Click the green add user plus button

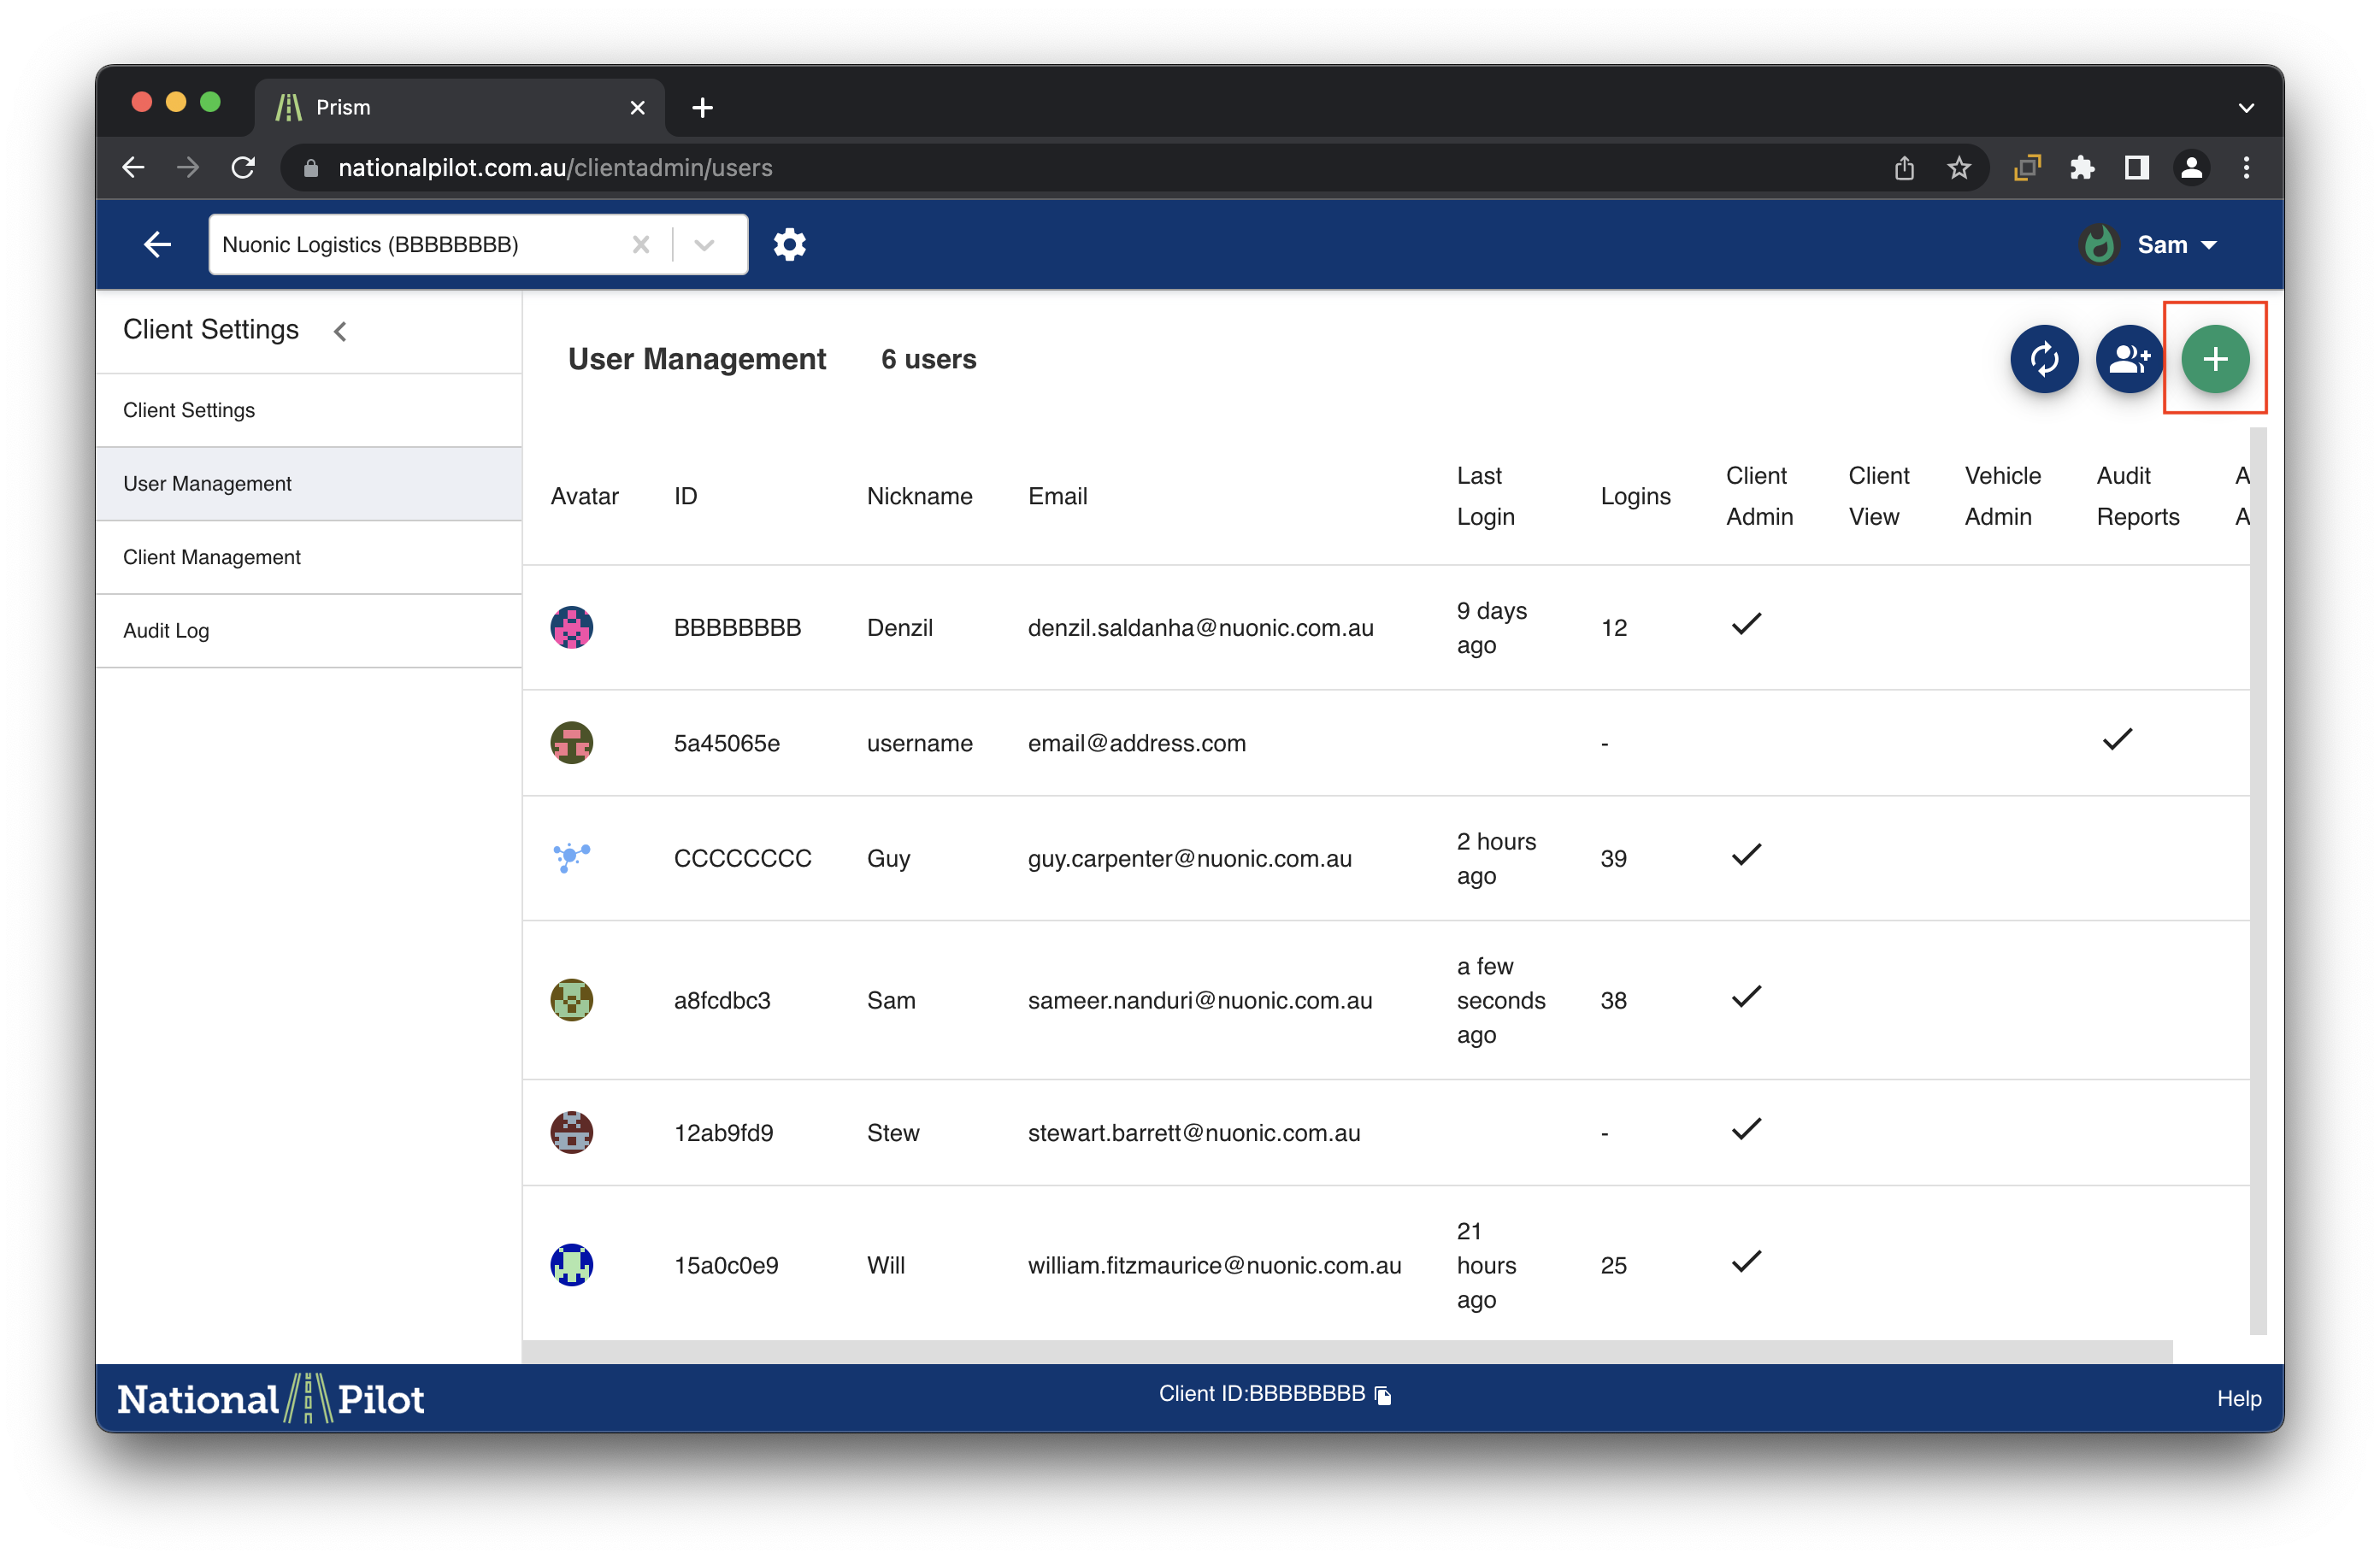[x=2214, y=359]
